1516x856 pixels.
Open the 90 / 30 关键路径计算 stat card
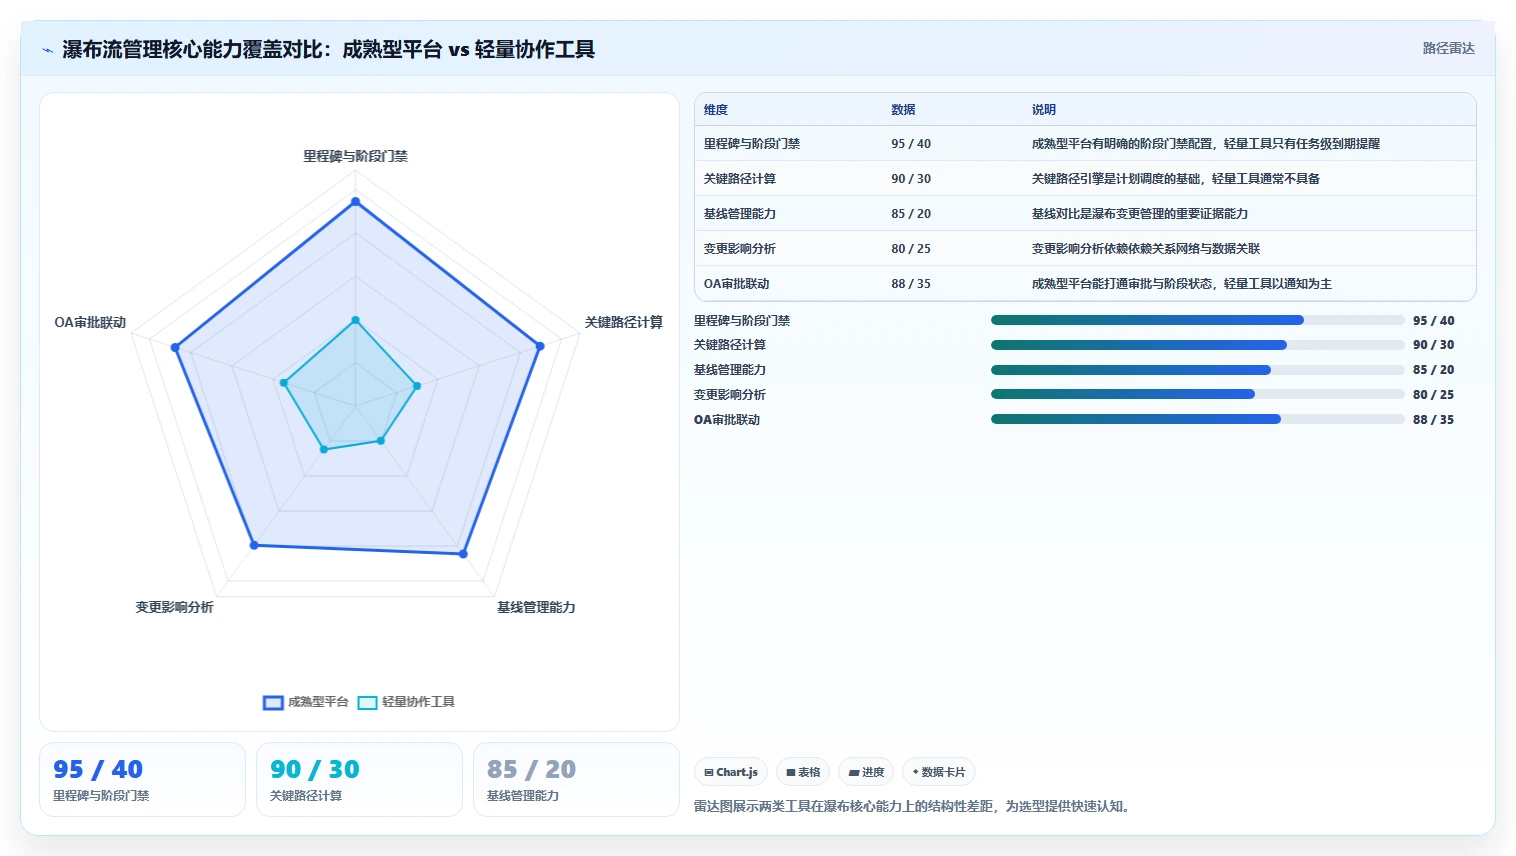click(359, 779)
